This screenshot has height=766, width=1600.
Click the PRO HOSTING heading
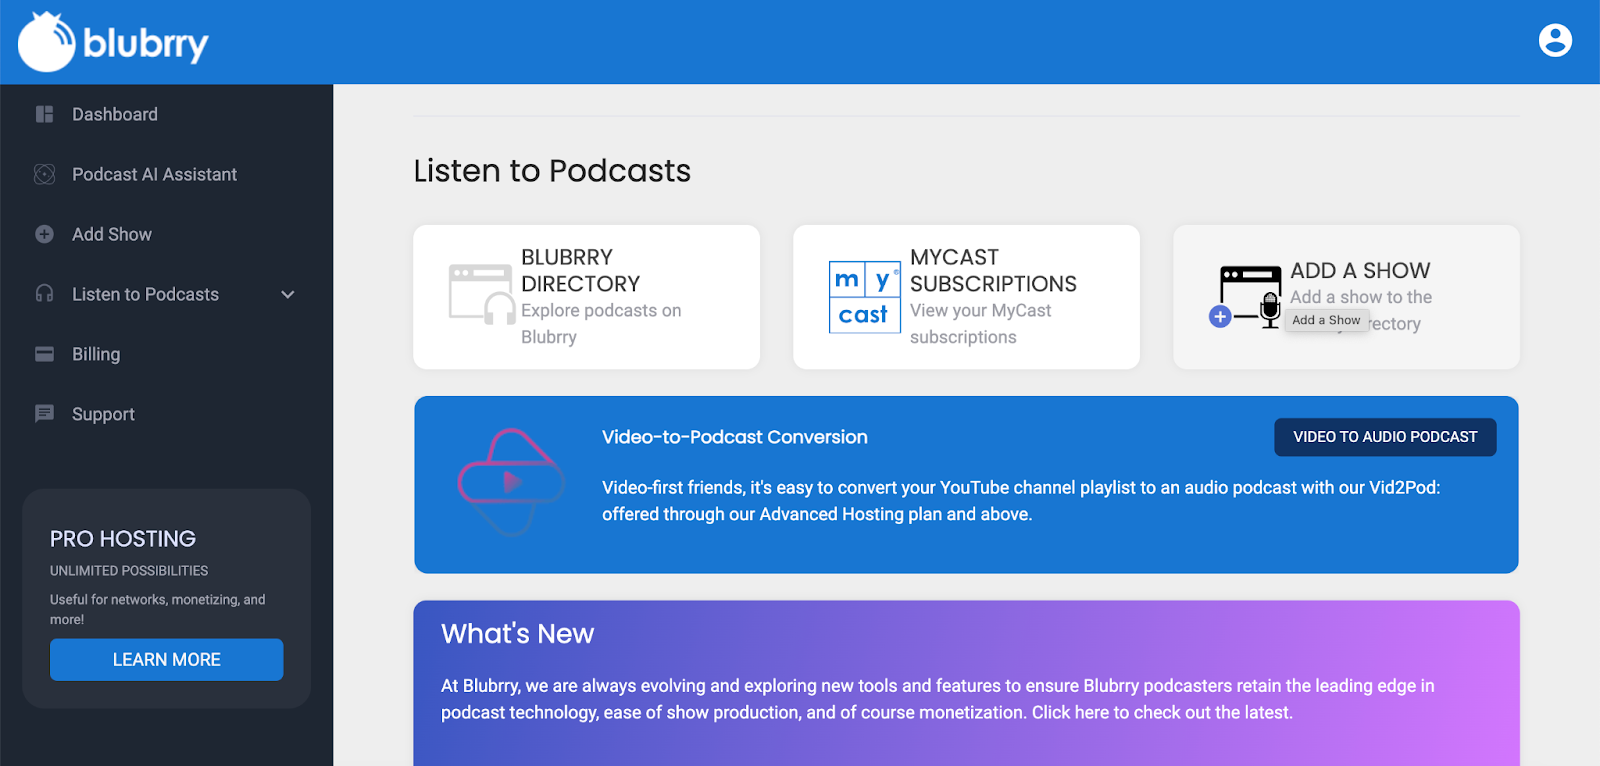123,539
